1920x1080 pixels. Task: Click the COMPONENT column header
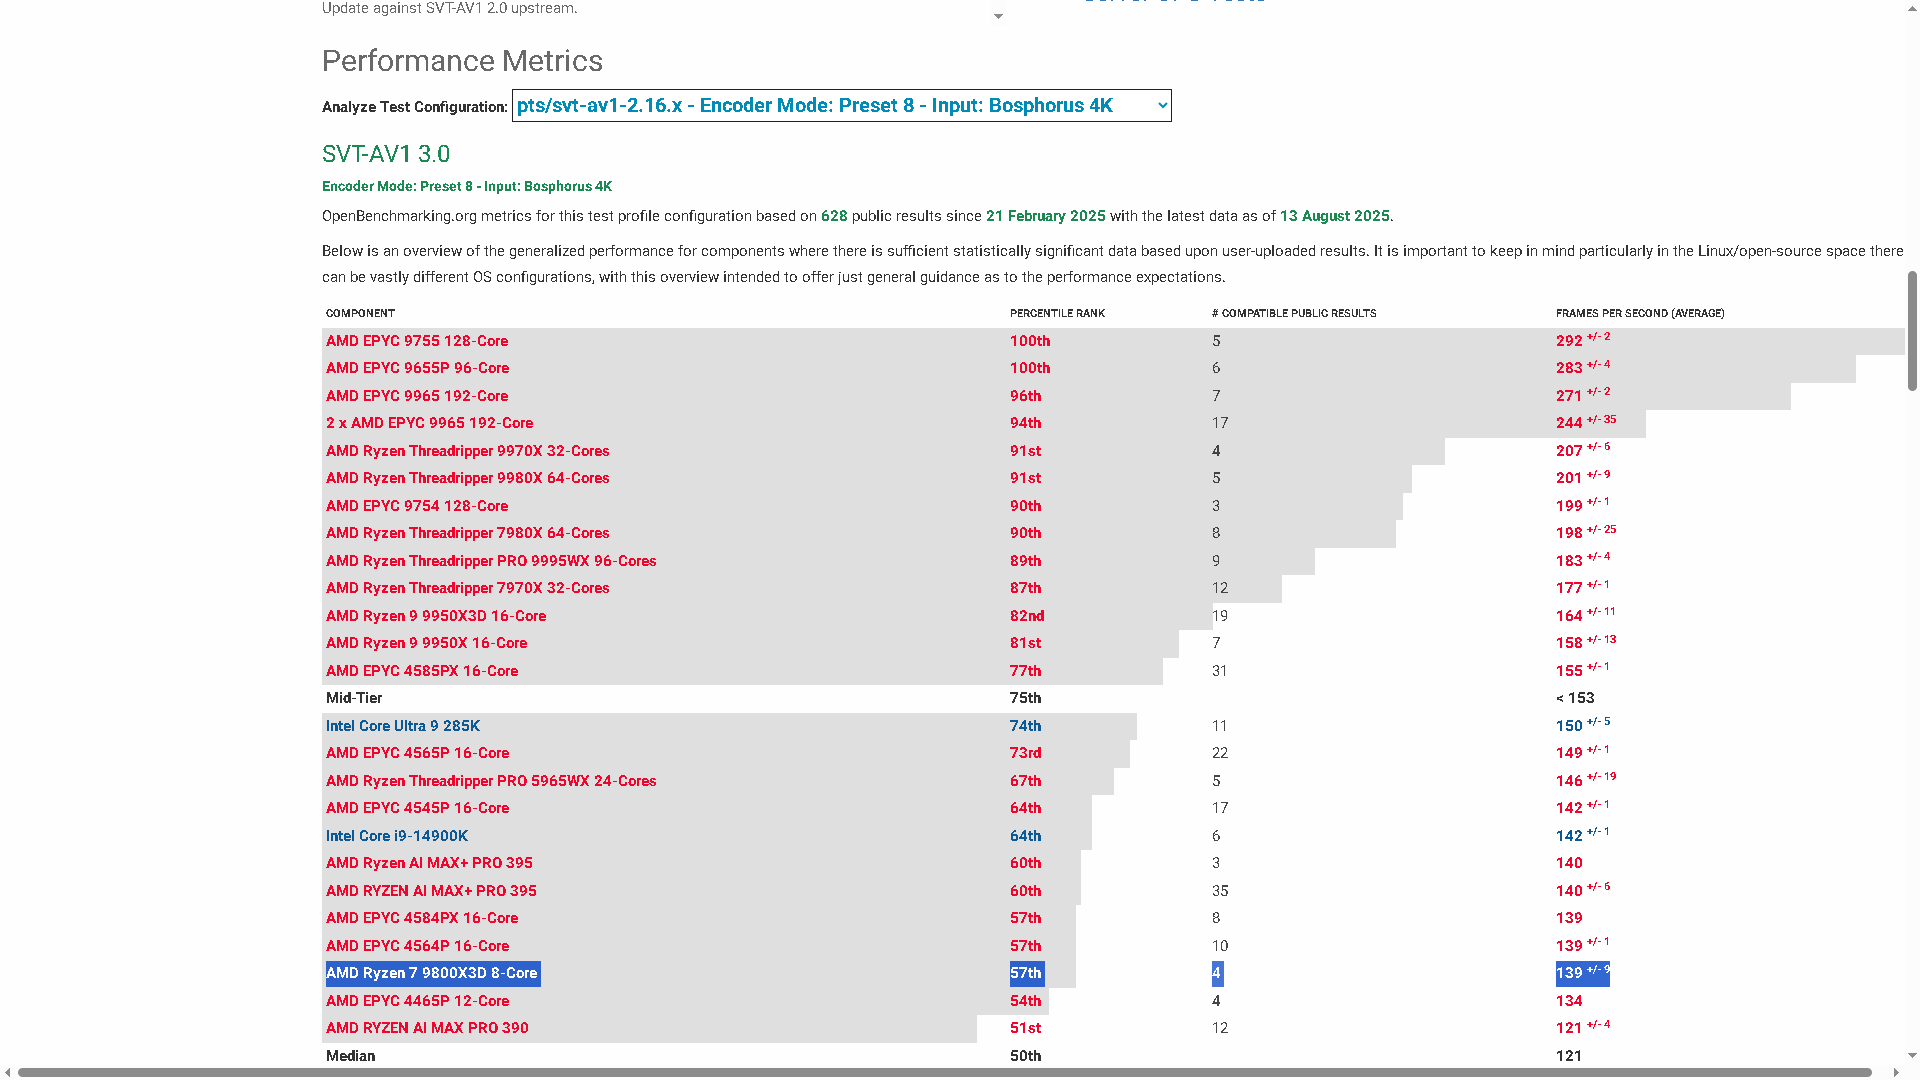(x=360, y=313)
